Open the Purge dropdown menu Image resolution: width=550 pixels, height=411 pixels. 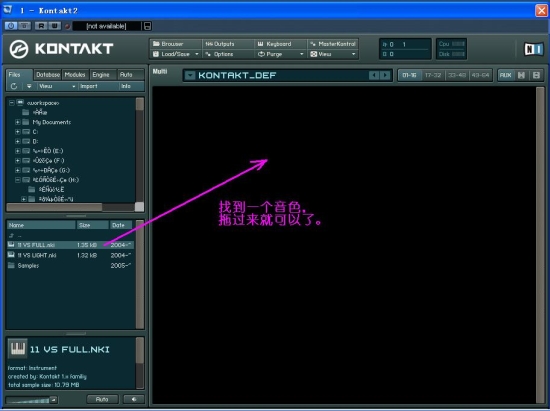pos(280,54)
